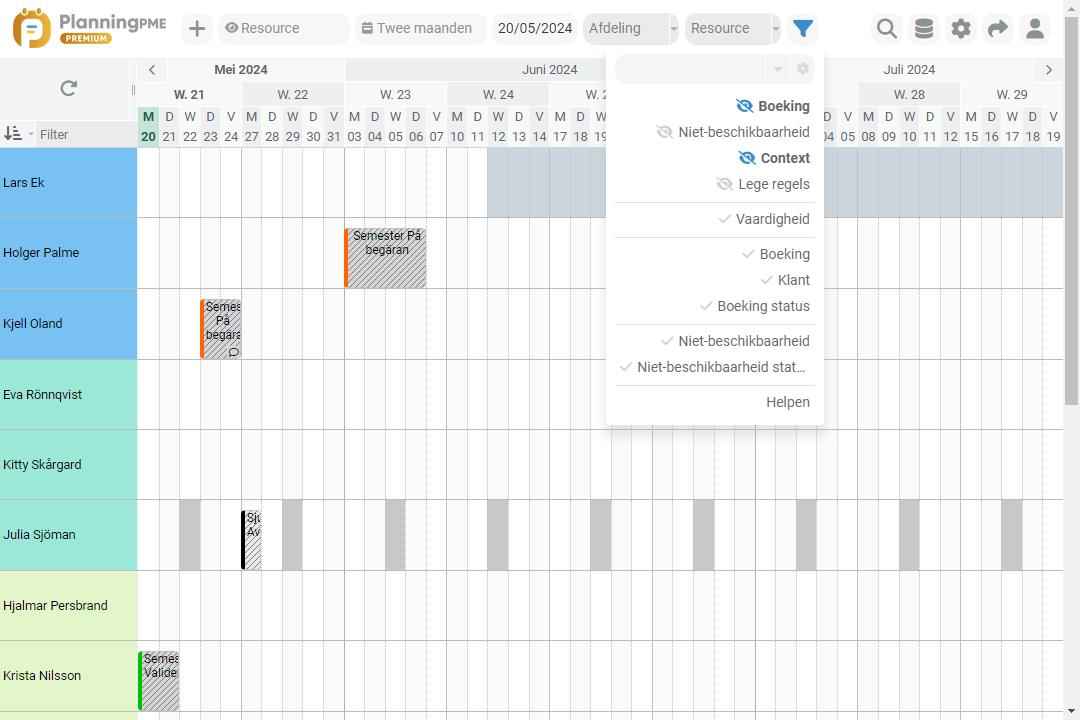Click the Mei 2024 month header
Viewport: 1080px width, 720px height.
tap(240, 70)
